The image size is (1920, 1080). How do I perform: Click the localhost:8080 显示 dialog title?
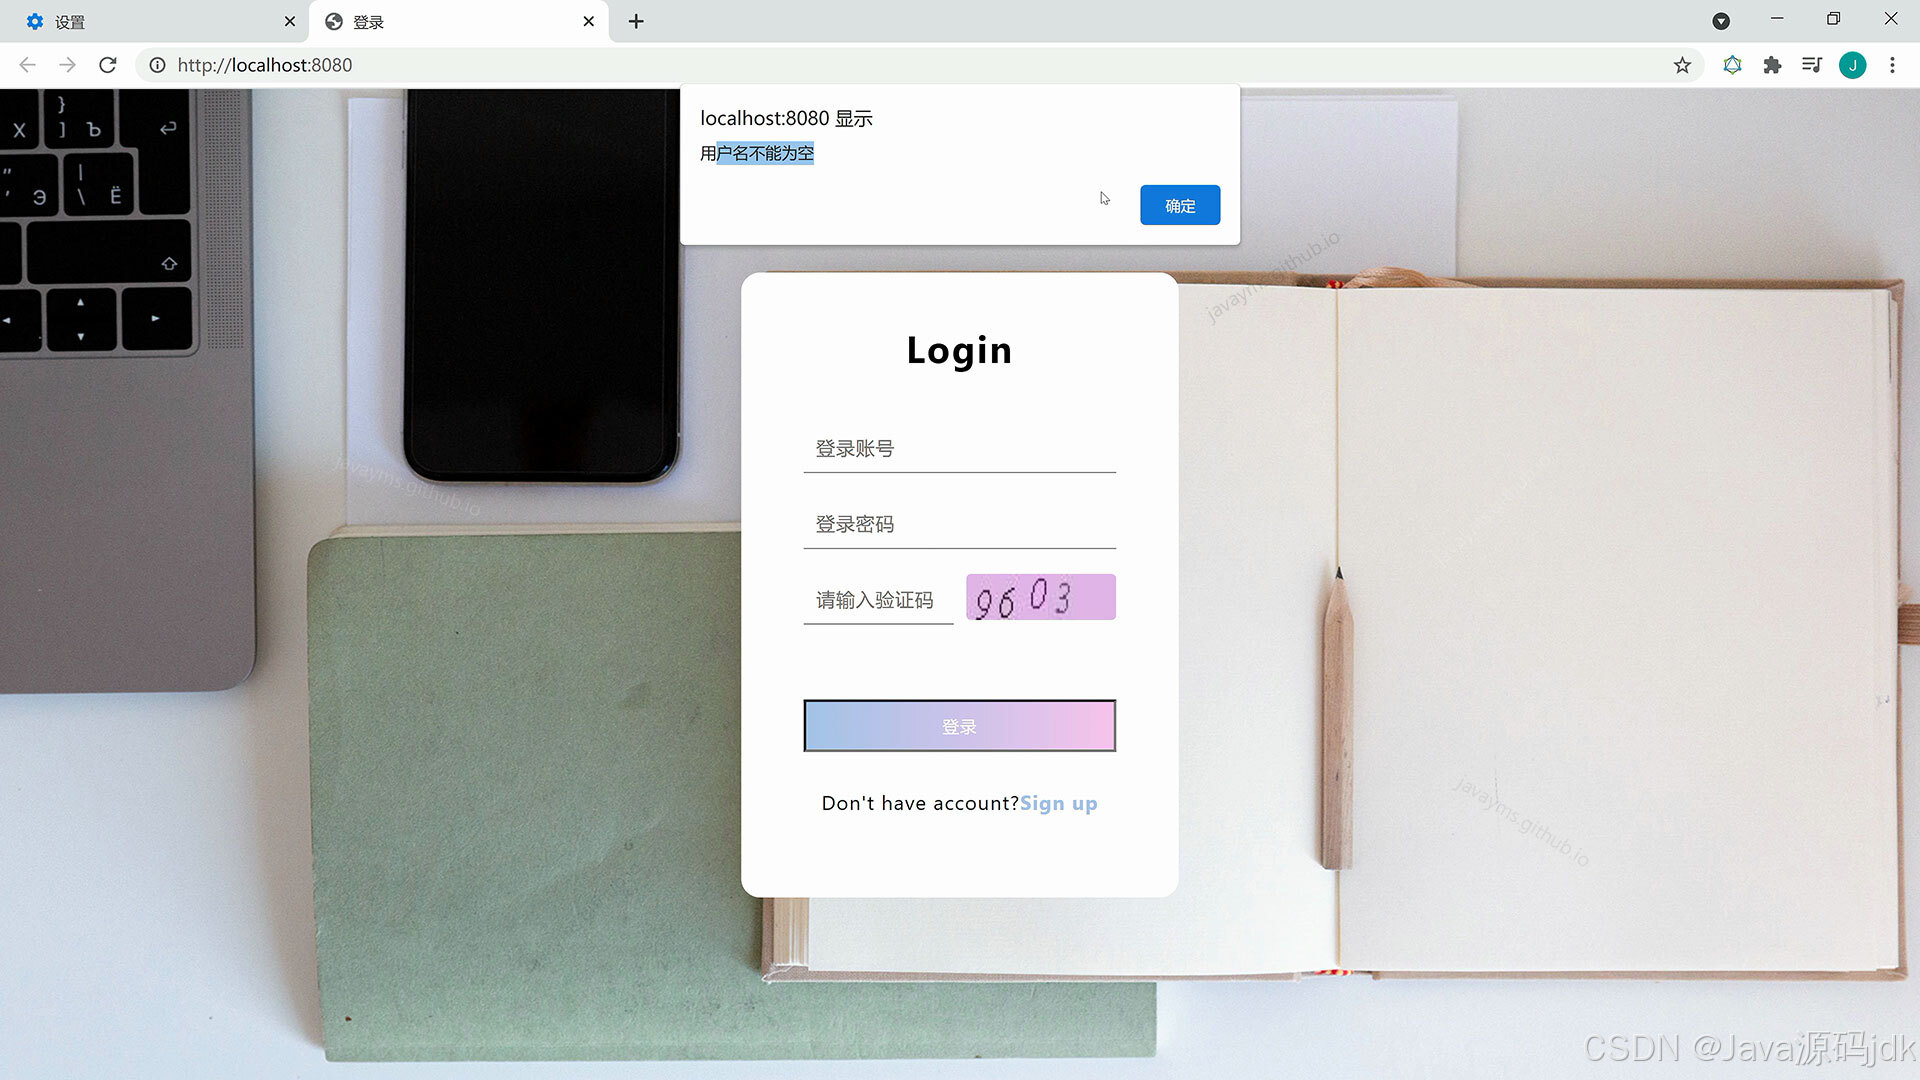(x=786, y=118)
